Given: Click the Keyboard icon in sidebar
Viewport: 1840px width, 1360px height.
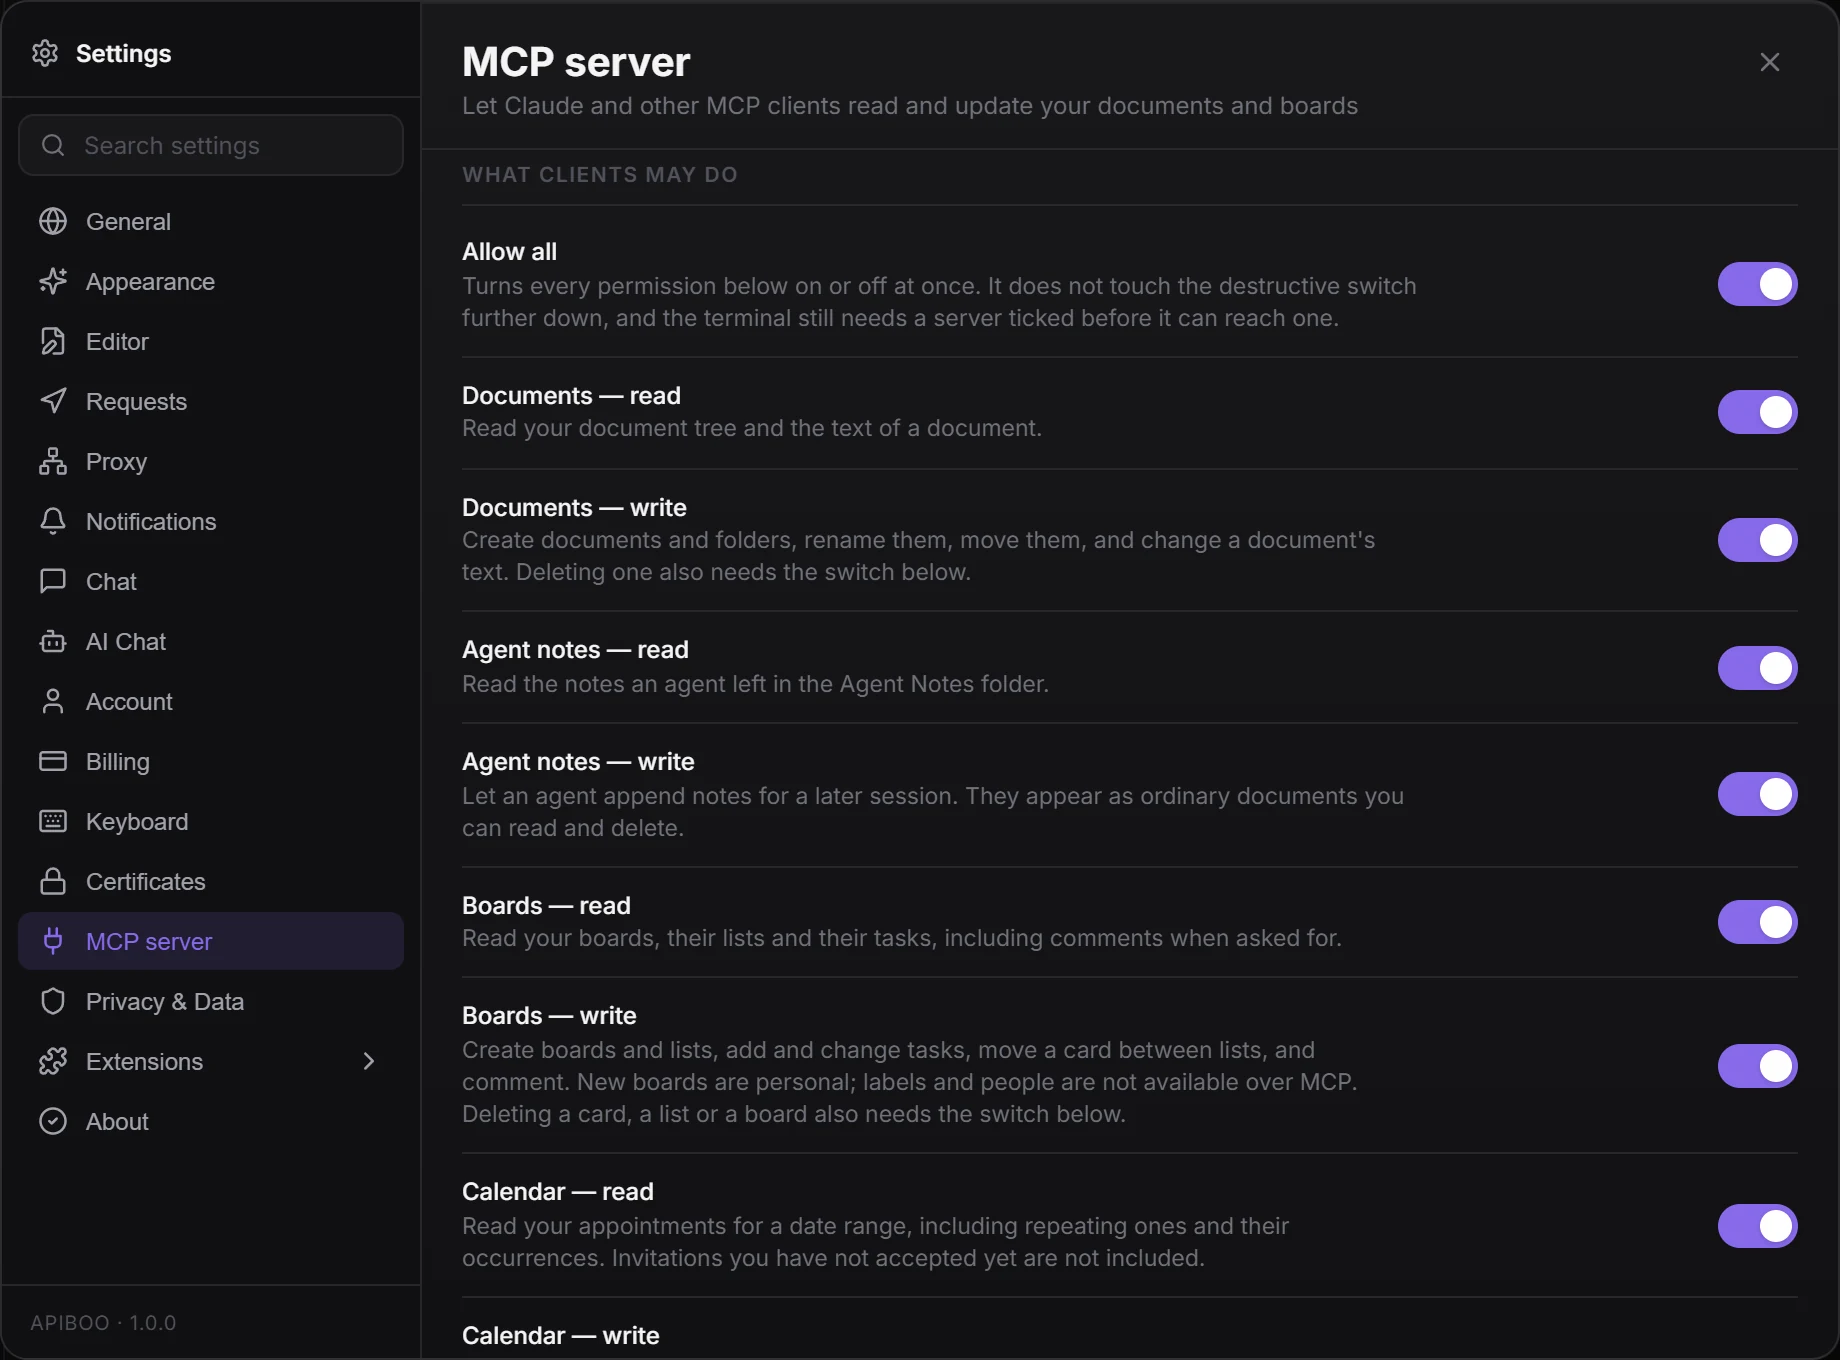Looking at the screenshot, I should tap(53, 822).
